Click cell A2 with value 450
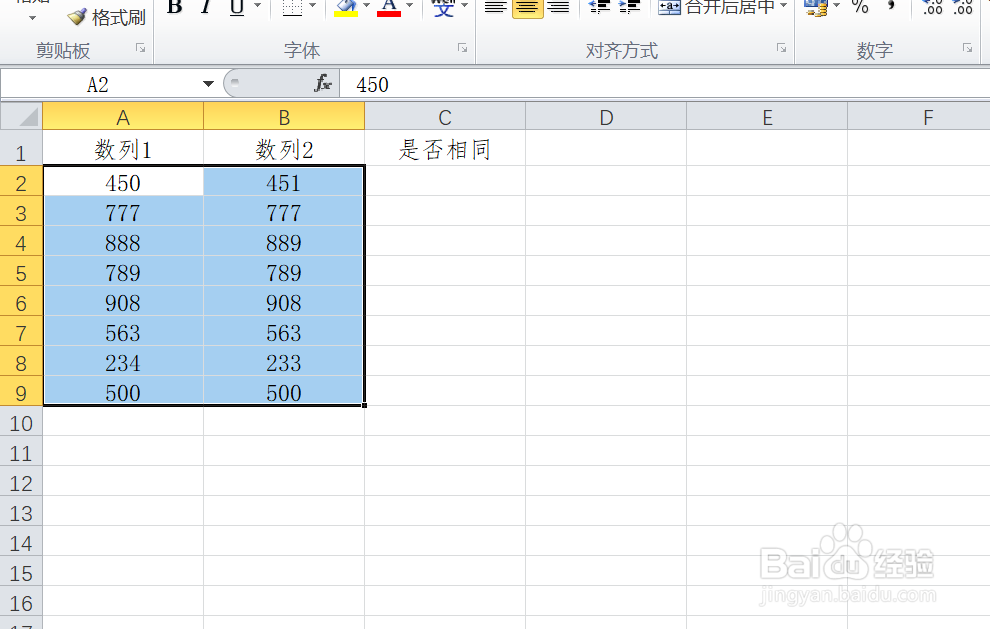990x629 pixels. (x=123, y=183)
